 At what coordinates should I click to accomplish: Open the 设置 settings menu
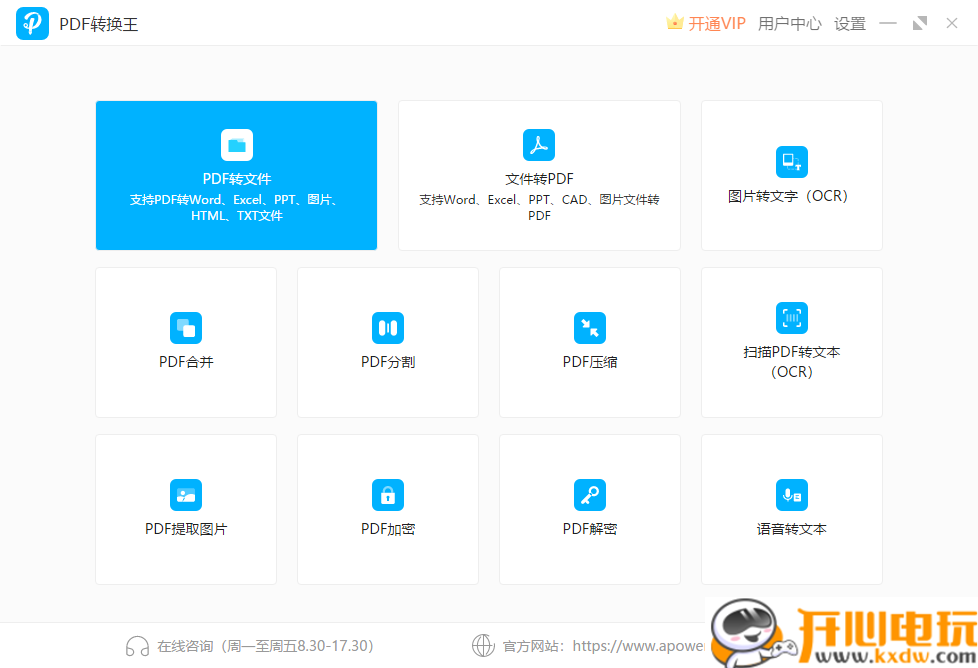tap(849, 22)
